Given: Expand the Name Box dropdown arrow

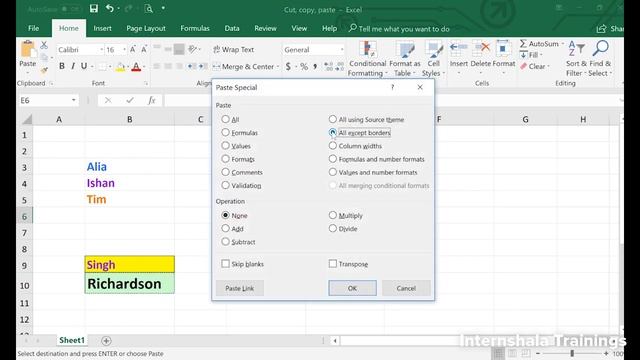Looking at the screenshot, I should [73, 100].
